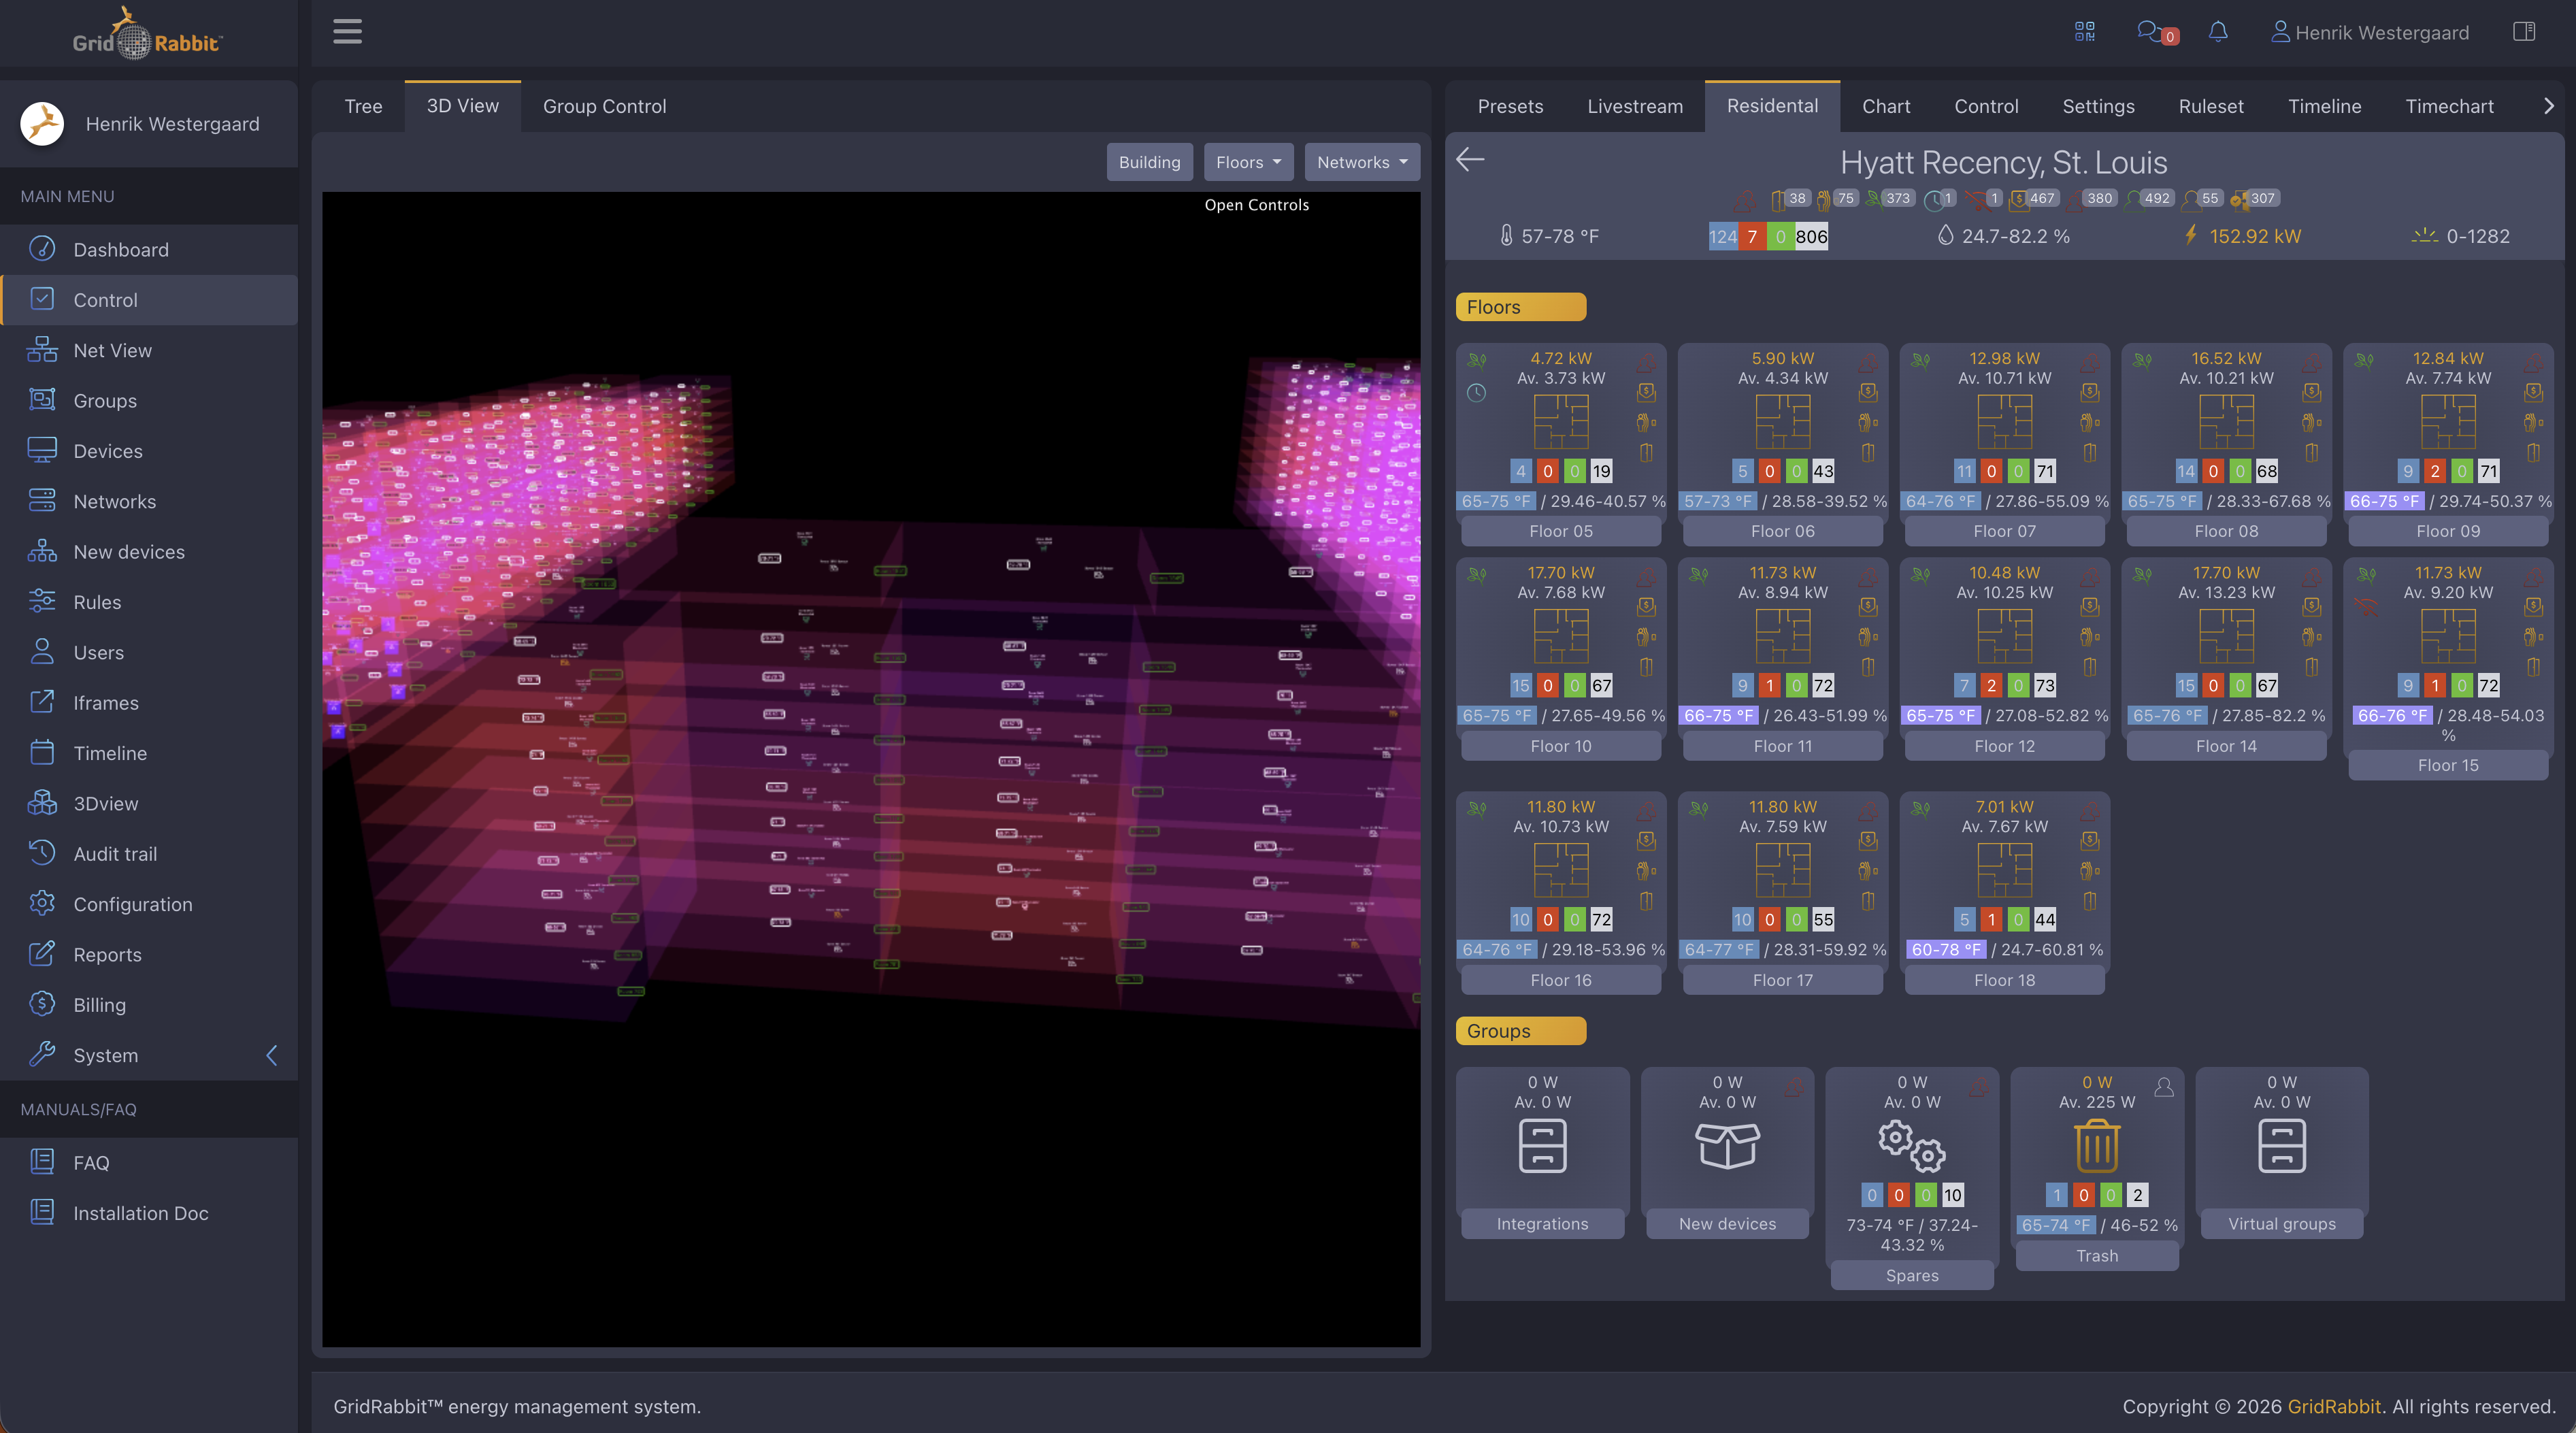
Task: Click the leaf eco icon on Floor 10 card
Action: [x=1476, y=574]
